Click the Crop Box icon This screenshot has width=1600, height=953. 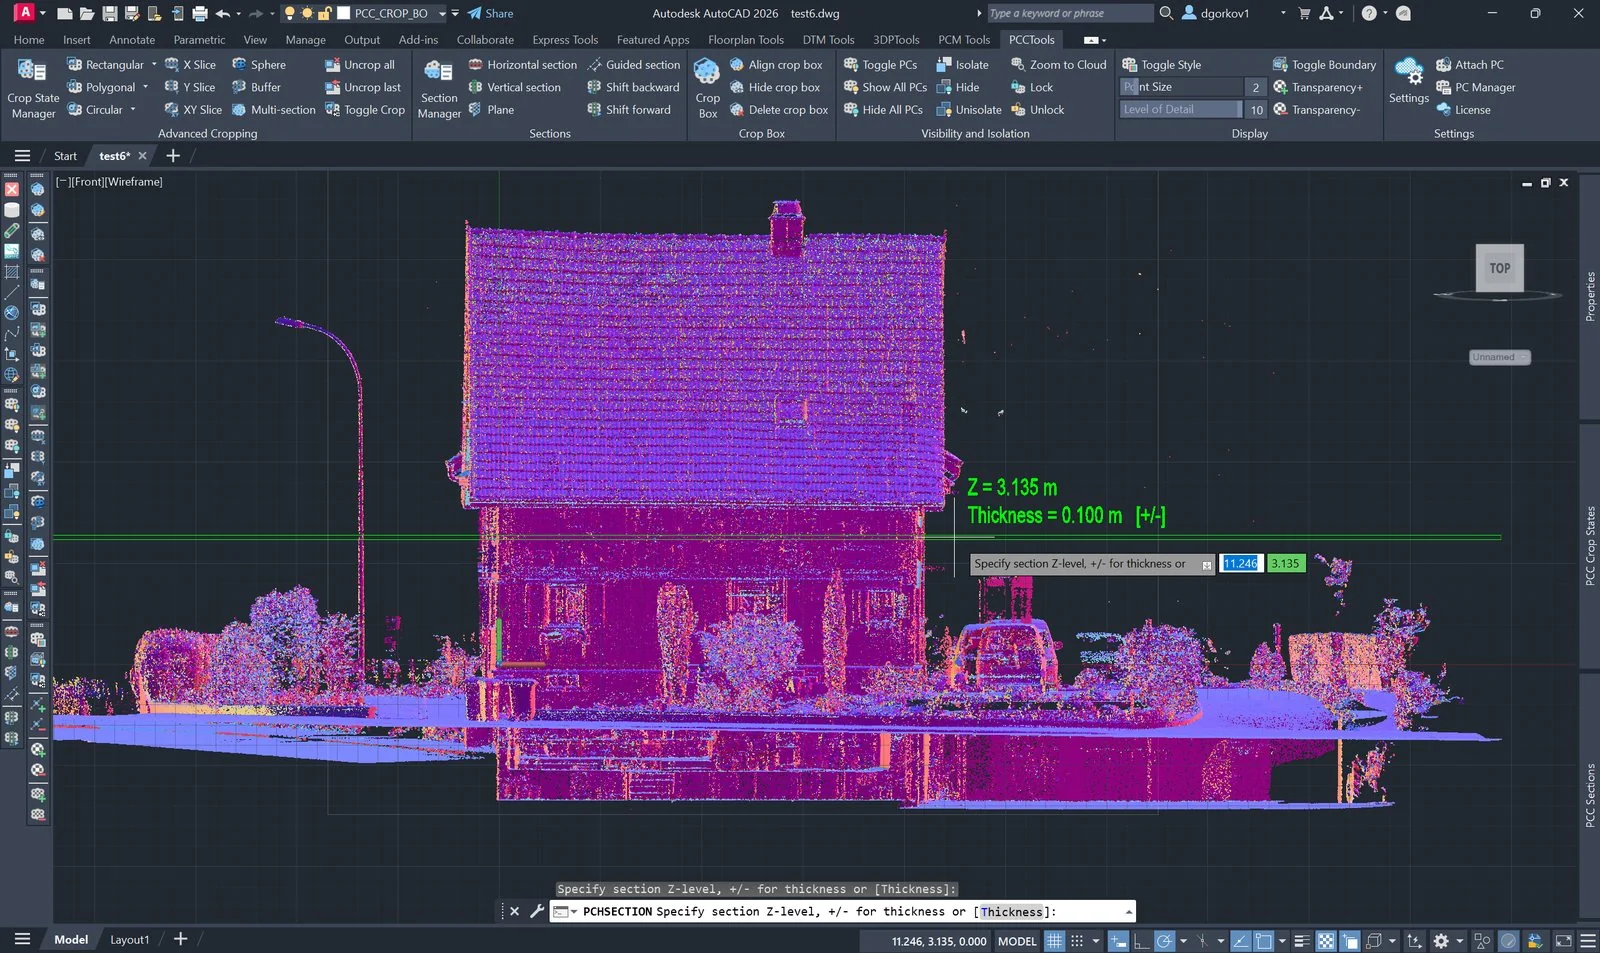(x=707, y=88)
